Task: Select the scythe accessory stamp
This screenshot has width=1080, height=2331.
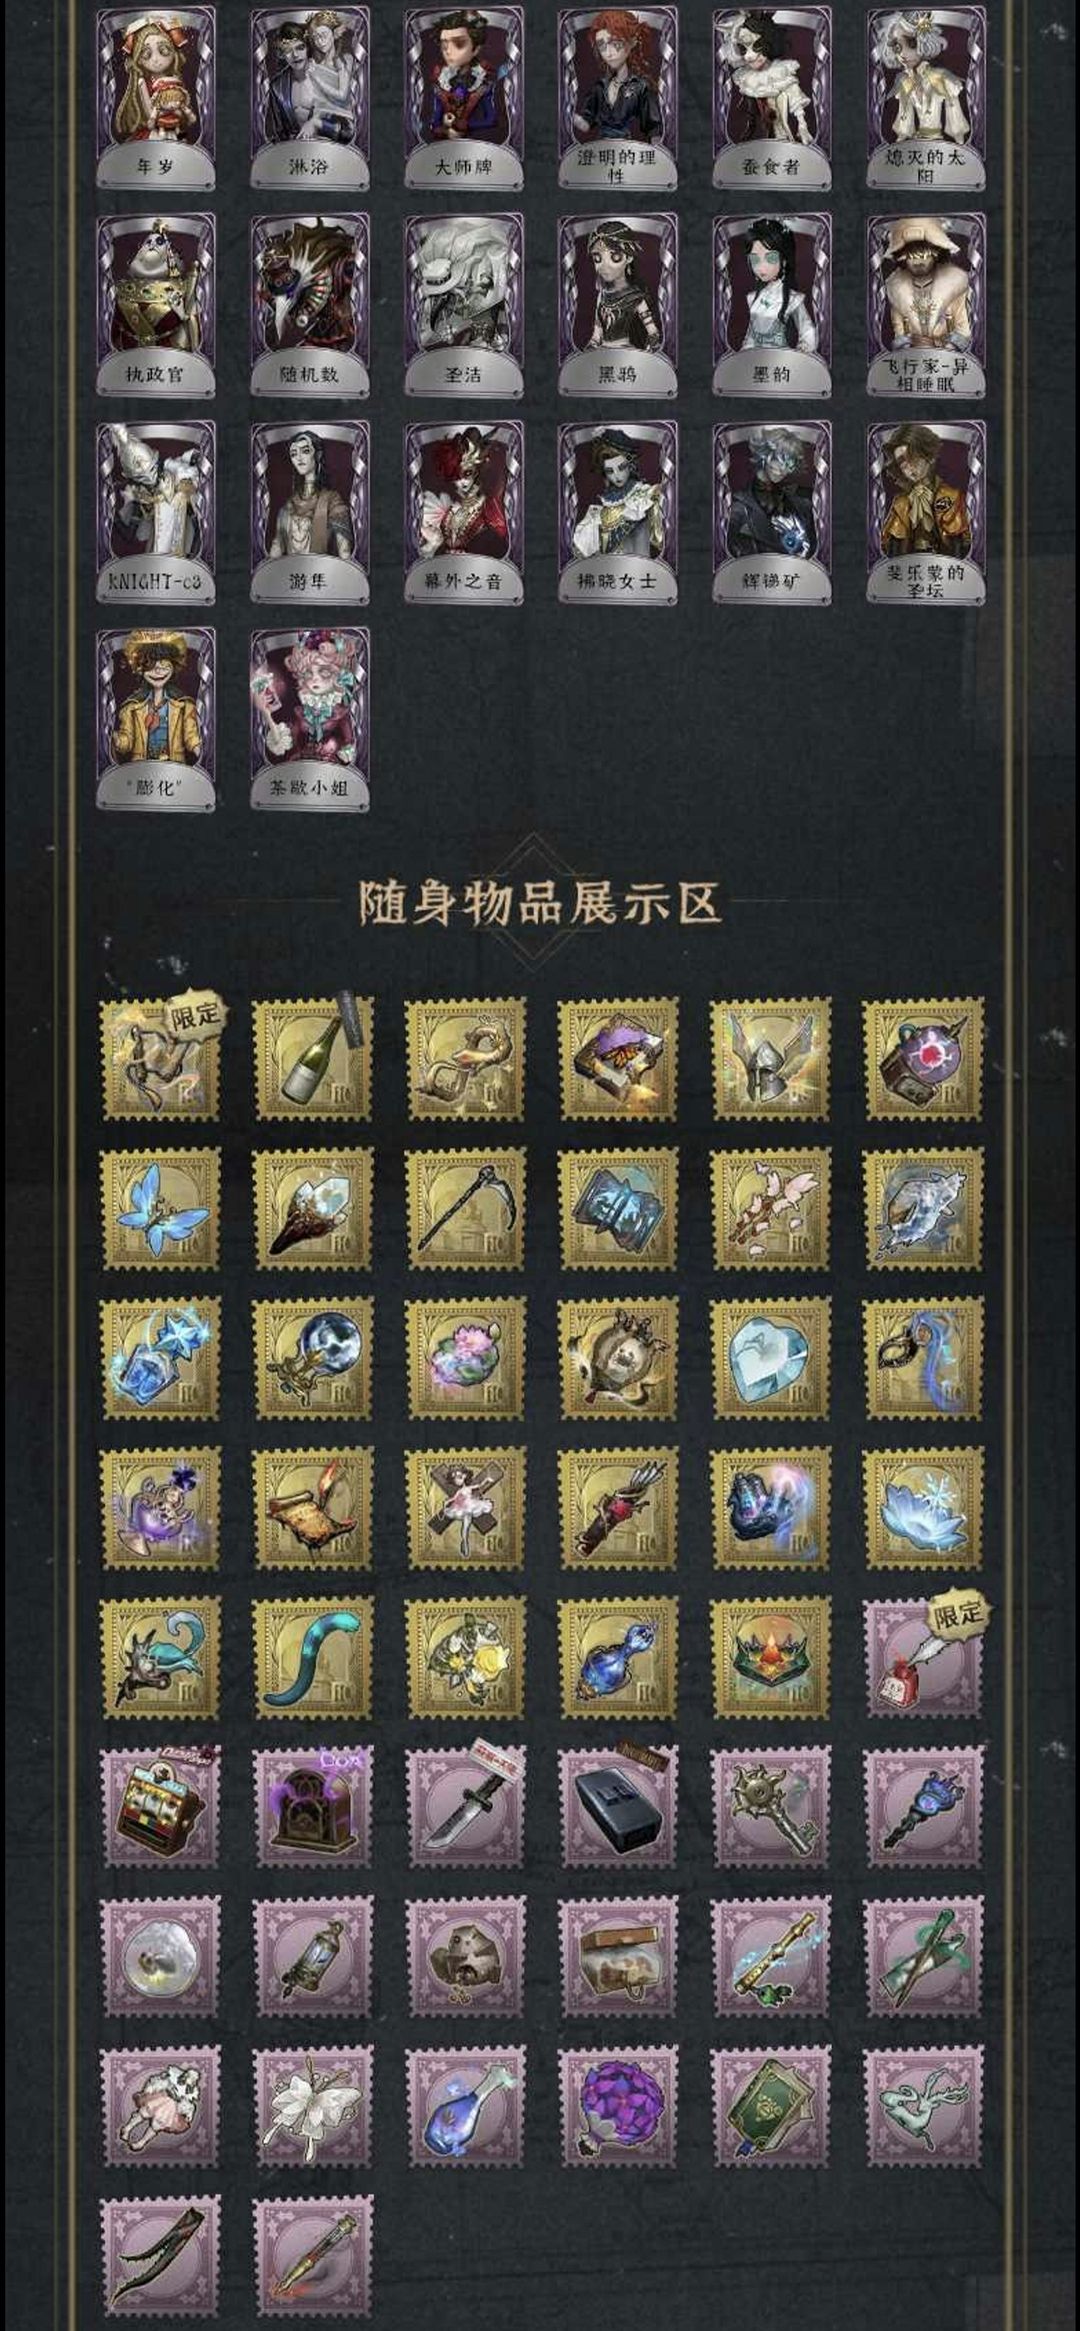Action: point(465,1209)
